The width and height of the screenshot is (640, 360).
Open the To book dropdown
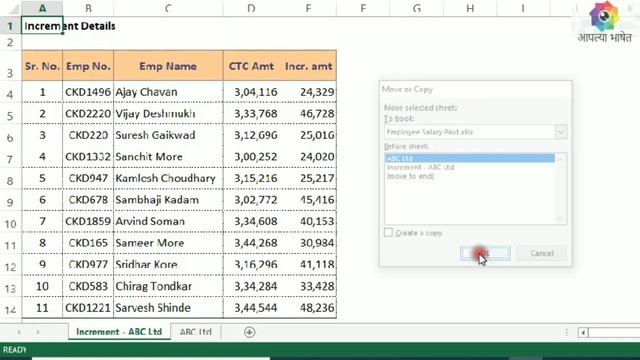pos(561,132)
